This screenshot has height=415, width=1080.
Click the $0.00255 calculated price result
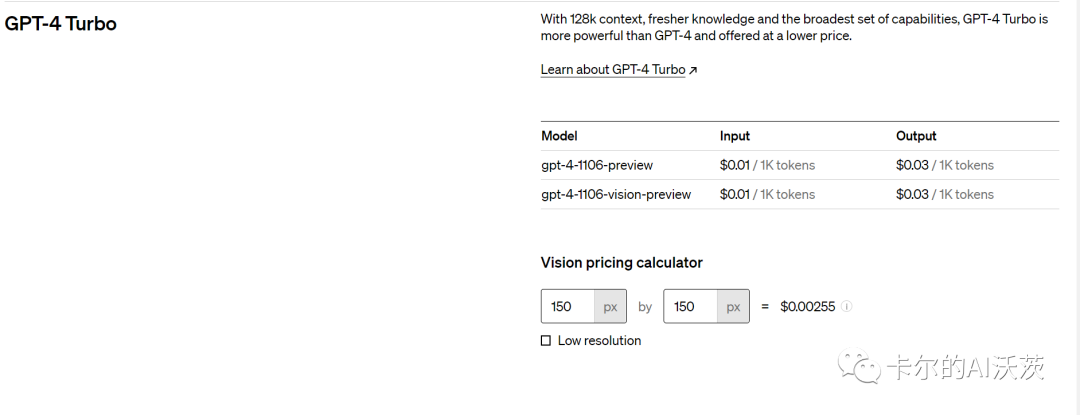(x=807, y=307)
